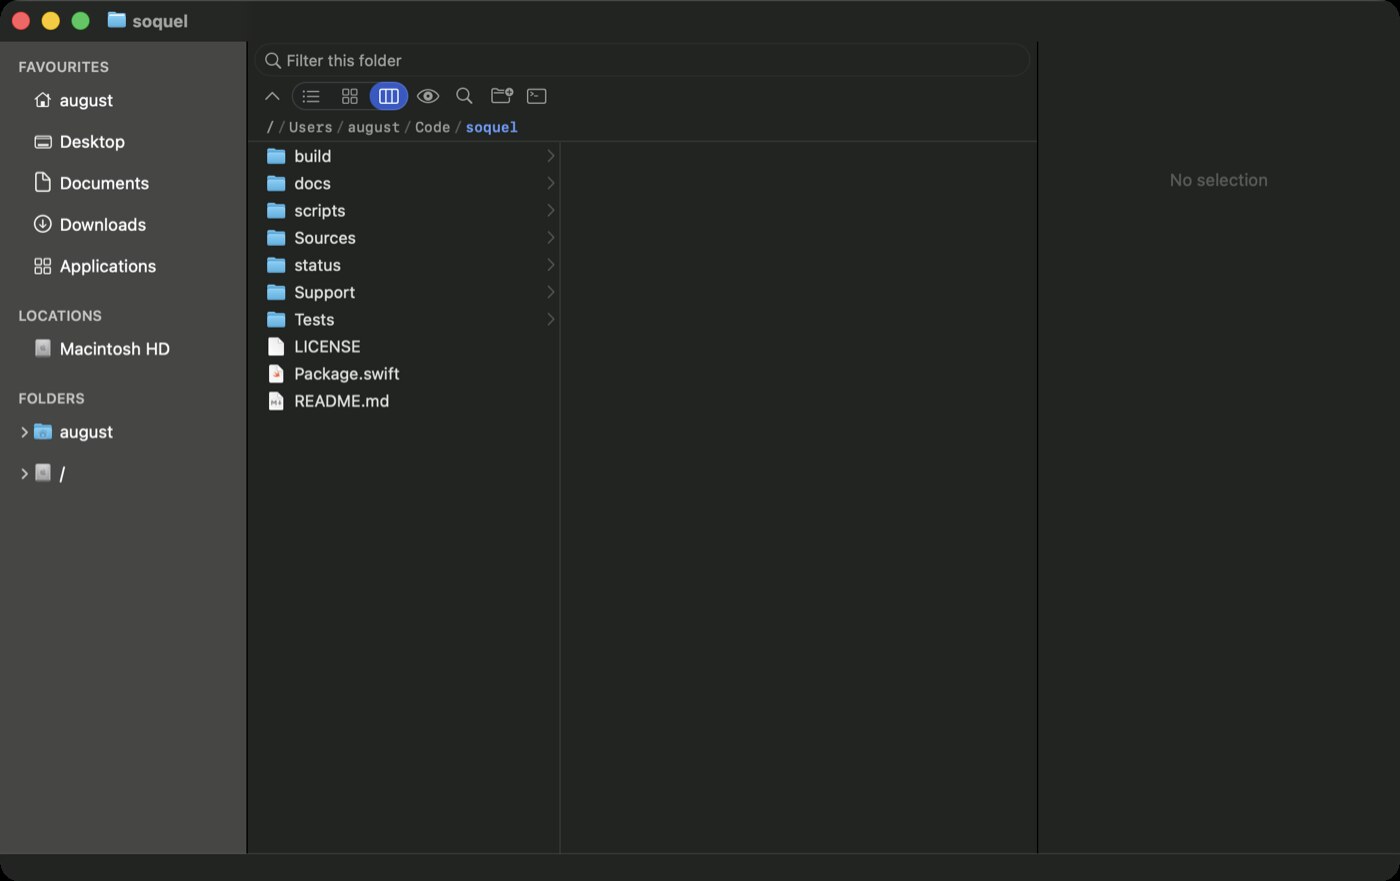
Task: Expand docs using its chevron
Action: click(550, 183)
